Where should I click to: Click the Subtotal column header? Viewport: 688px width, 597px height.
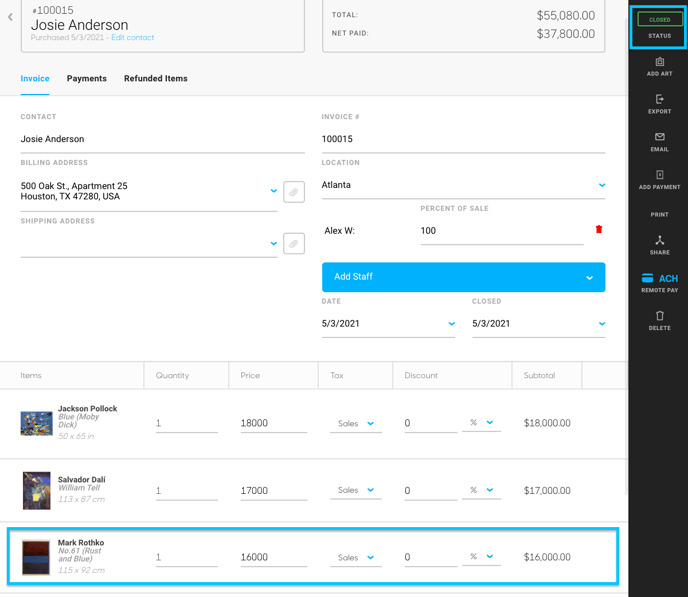pos(539,375)
